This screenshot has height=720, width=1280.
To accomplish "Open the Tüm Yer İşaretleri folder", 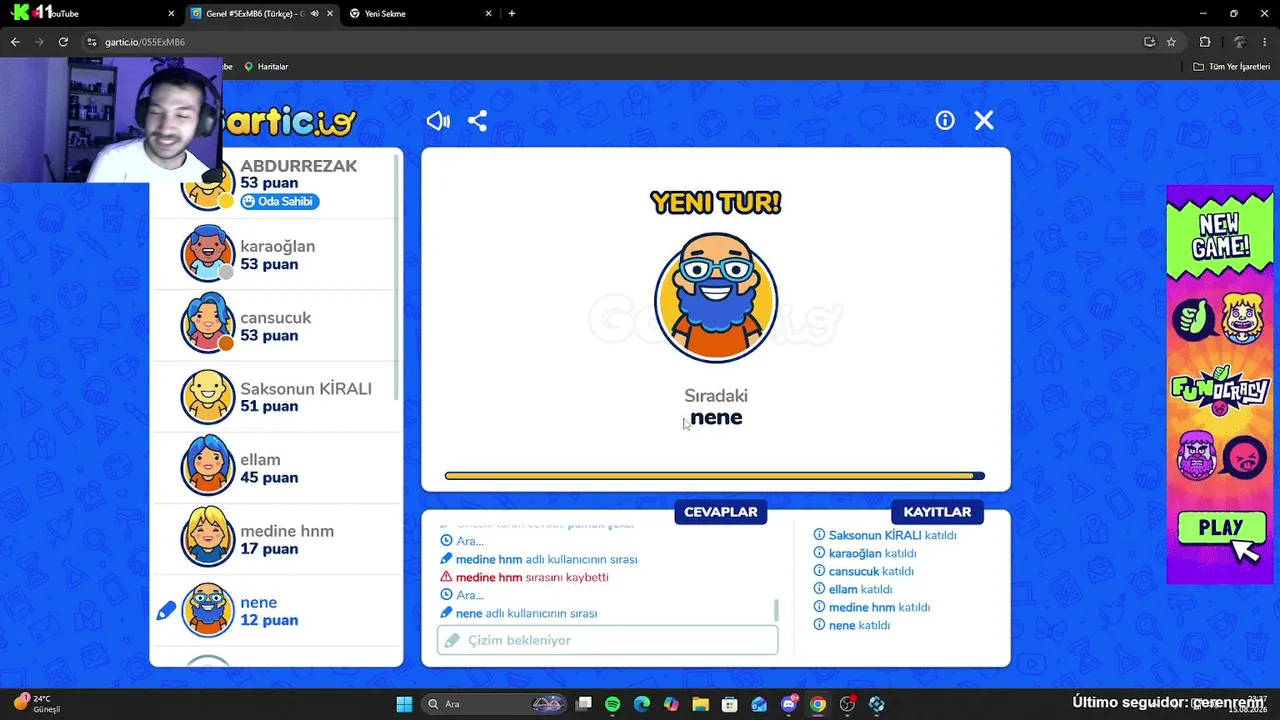I will [x=1231, y=66].
